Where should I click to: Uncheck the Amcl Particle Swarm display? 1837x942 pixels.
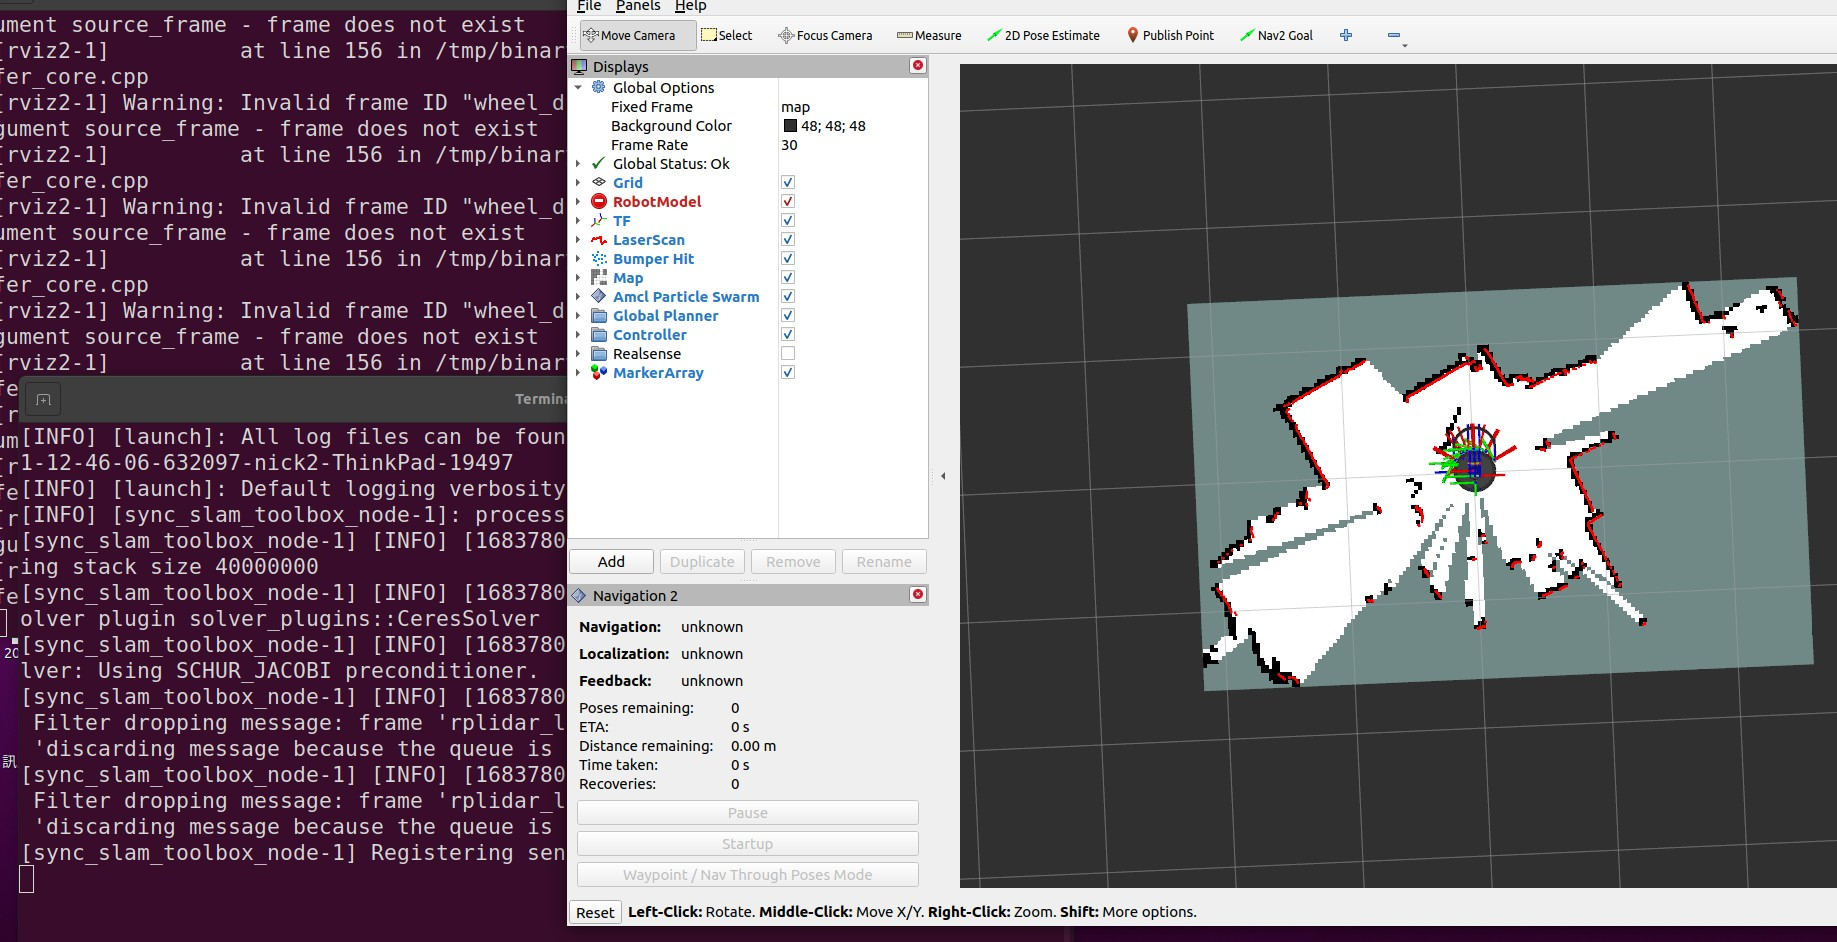pyautogui.click(x=787, y=296)
